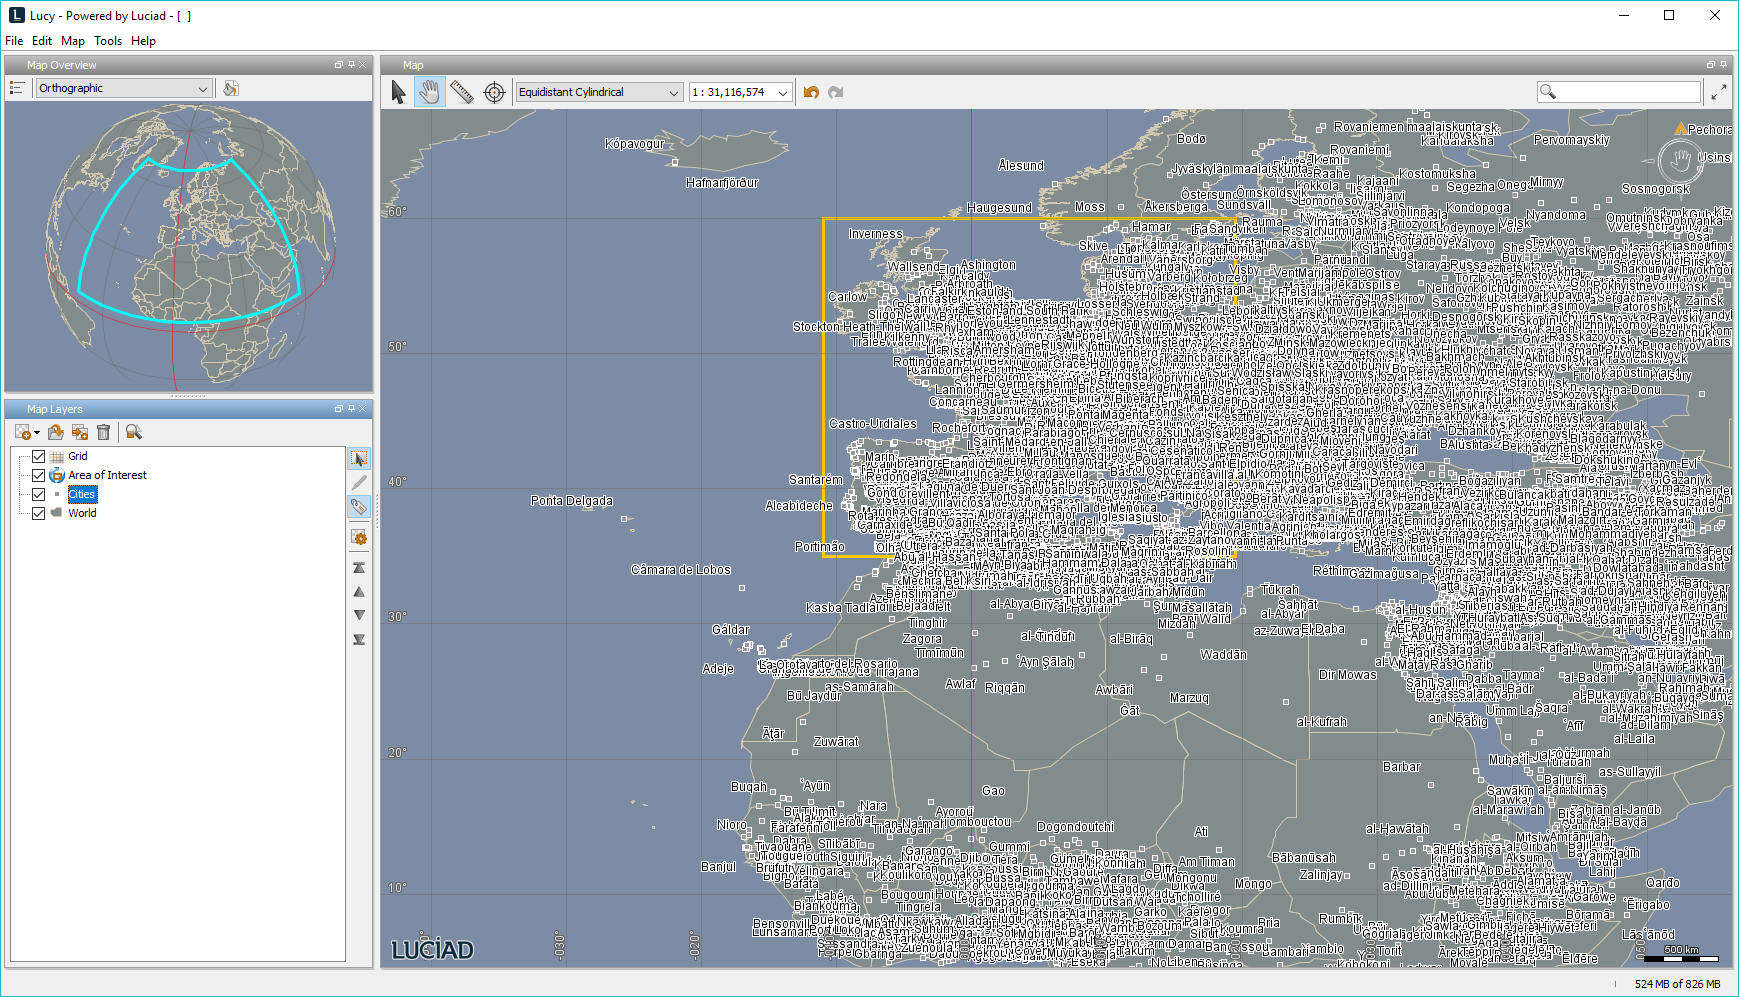Close the Map Overview panel
Viewport: 1739px width, 997px height.
[363, 65]
